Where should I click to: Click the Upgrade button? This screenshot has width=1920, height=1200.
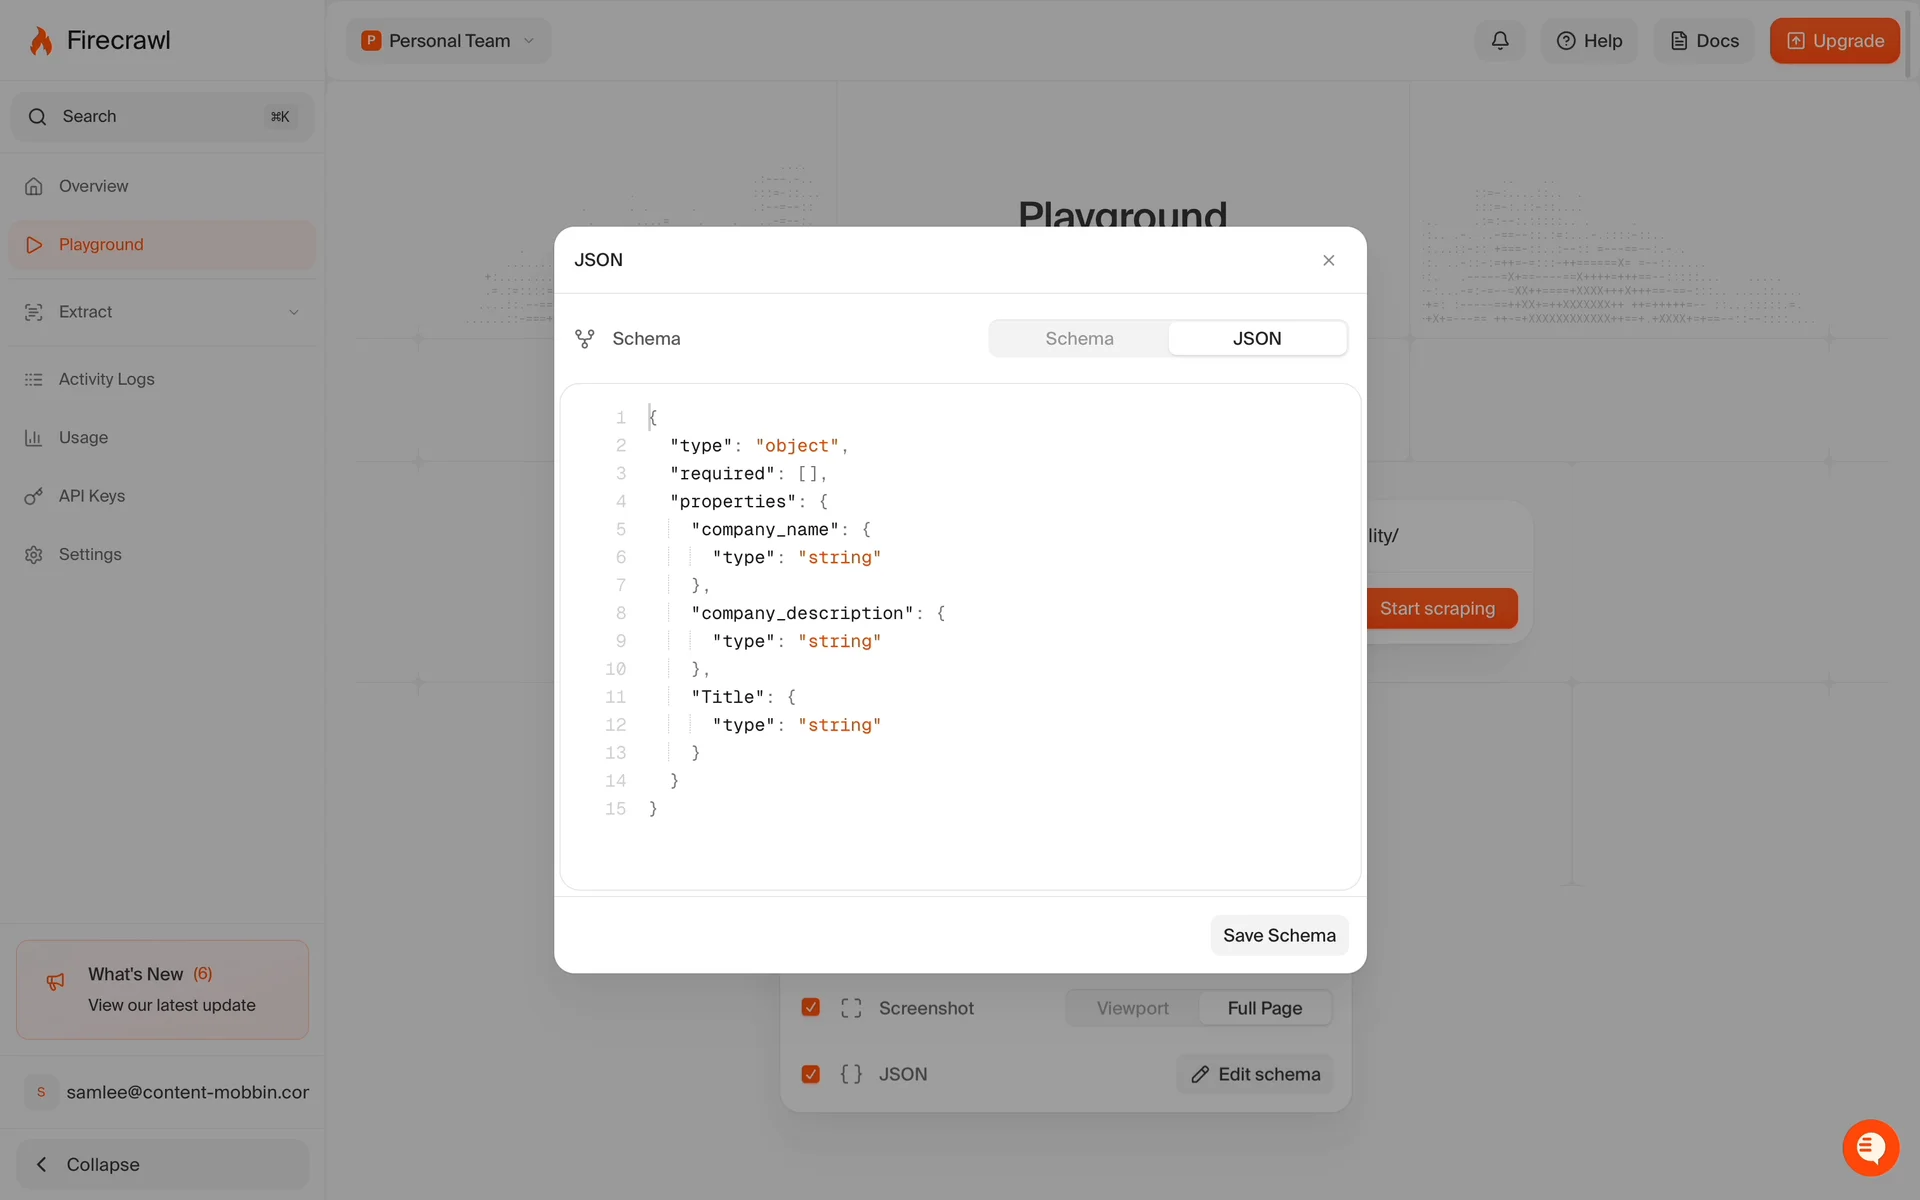tap(1834, 41)
